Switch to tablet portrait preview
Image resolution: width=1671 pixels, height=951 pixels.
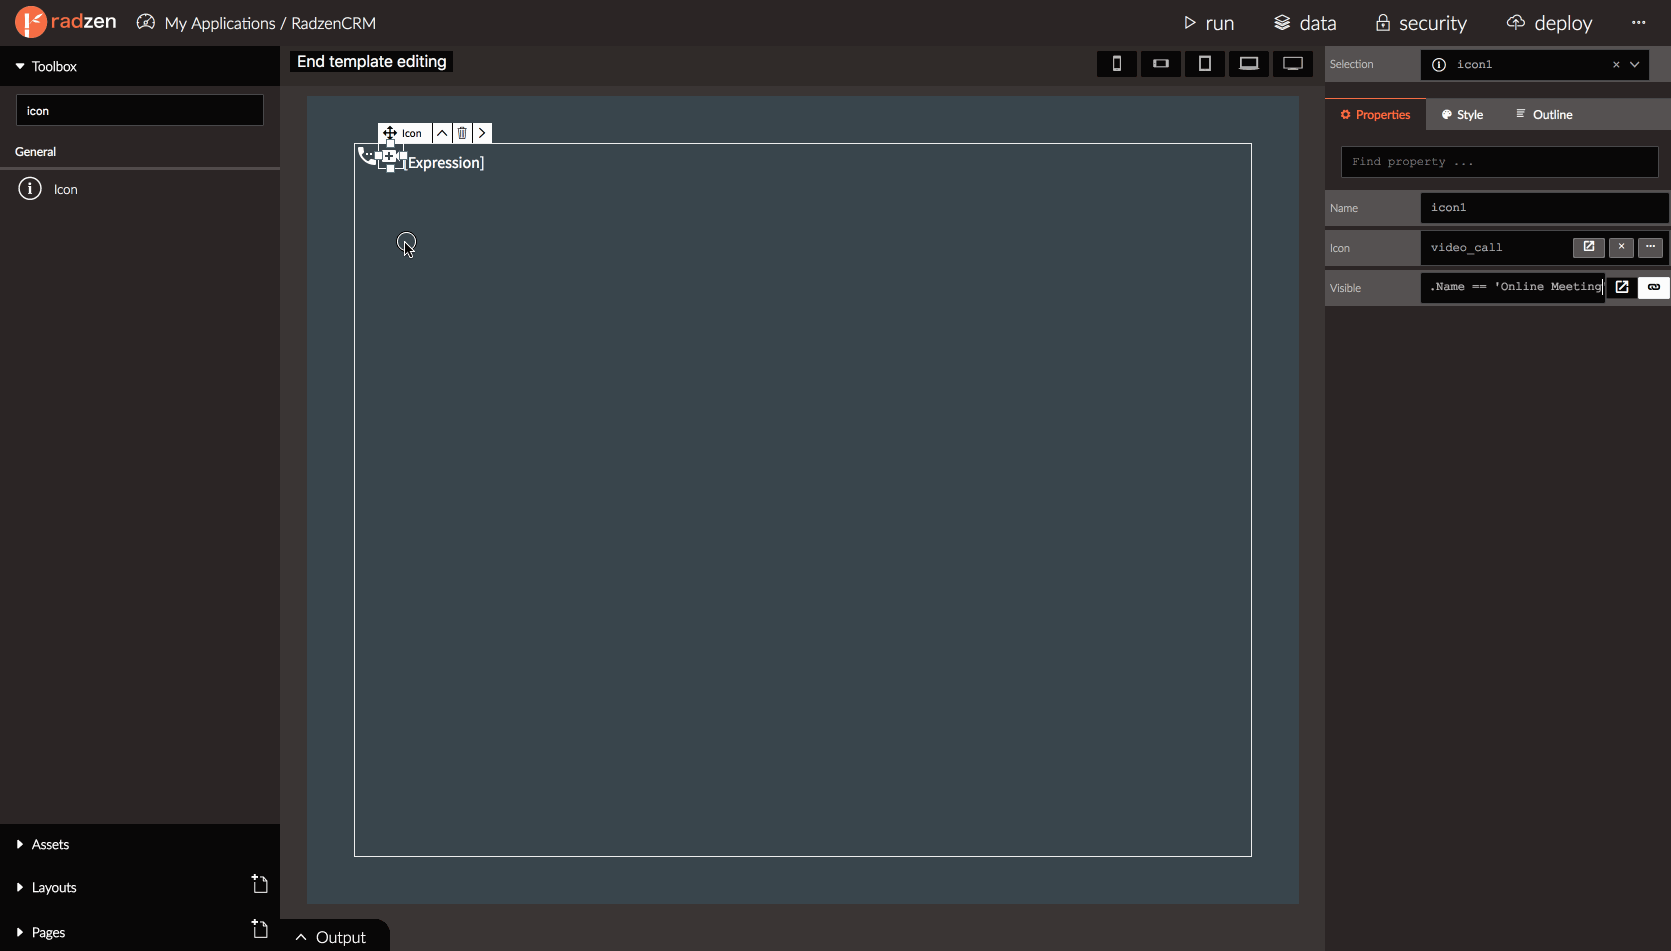1204,64
